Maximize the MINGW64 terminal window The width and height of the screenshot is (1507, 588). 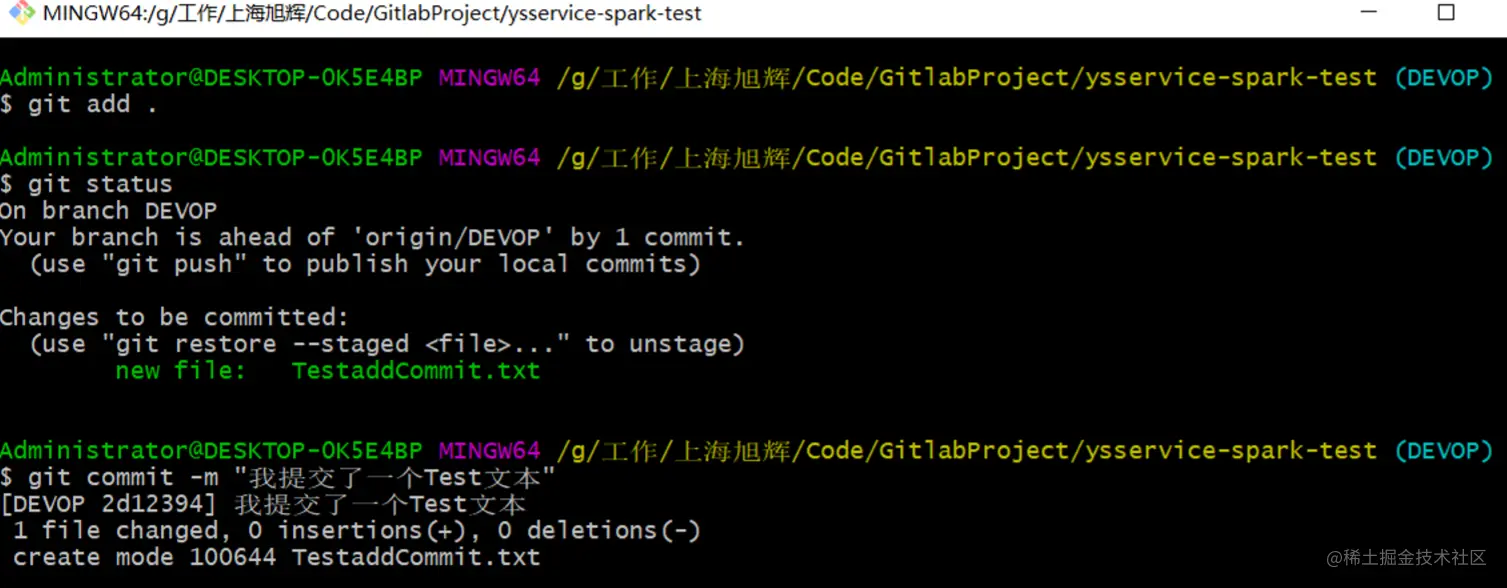coord(1445,13)
